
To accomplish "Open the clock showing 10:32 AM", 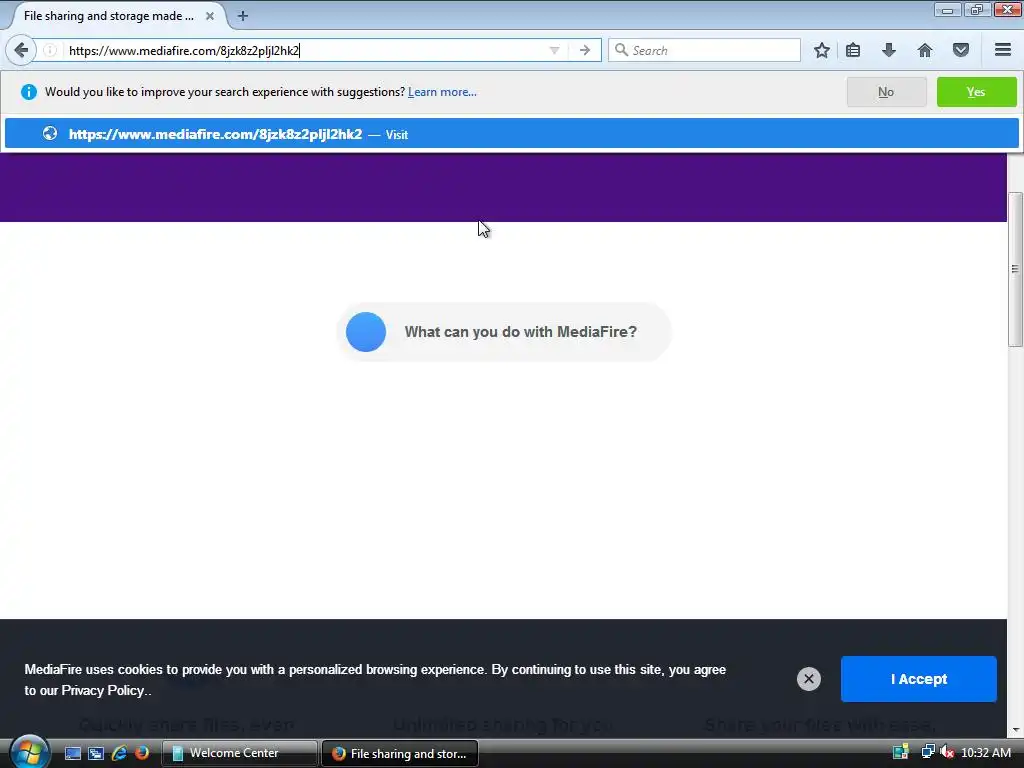I will click(985, 753).
